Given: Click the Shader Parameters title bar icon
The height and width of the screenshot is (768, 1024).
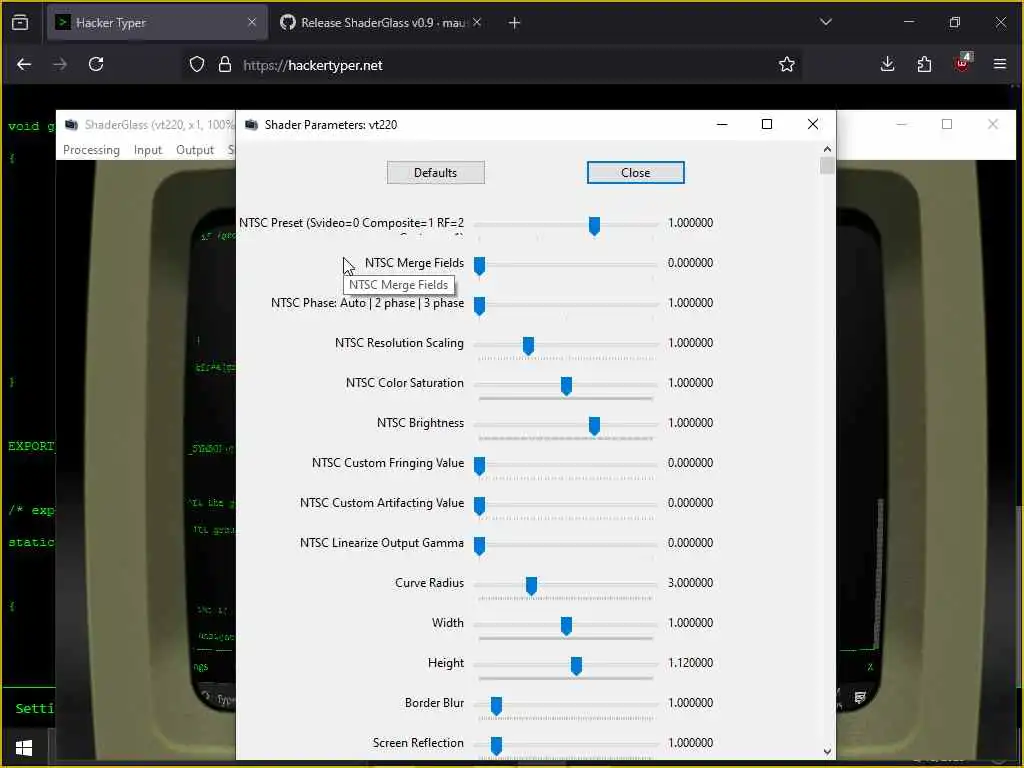Looking at the screenshot, I should click(251, 125).
